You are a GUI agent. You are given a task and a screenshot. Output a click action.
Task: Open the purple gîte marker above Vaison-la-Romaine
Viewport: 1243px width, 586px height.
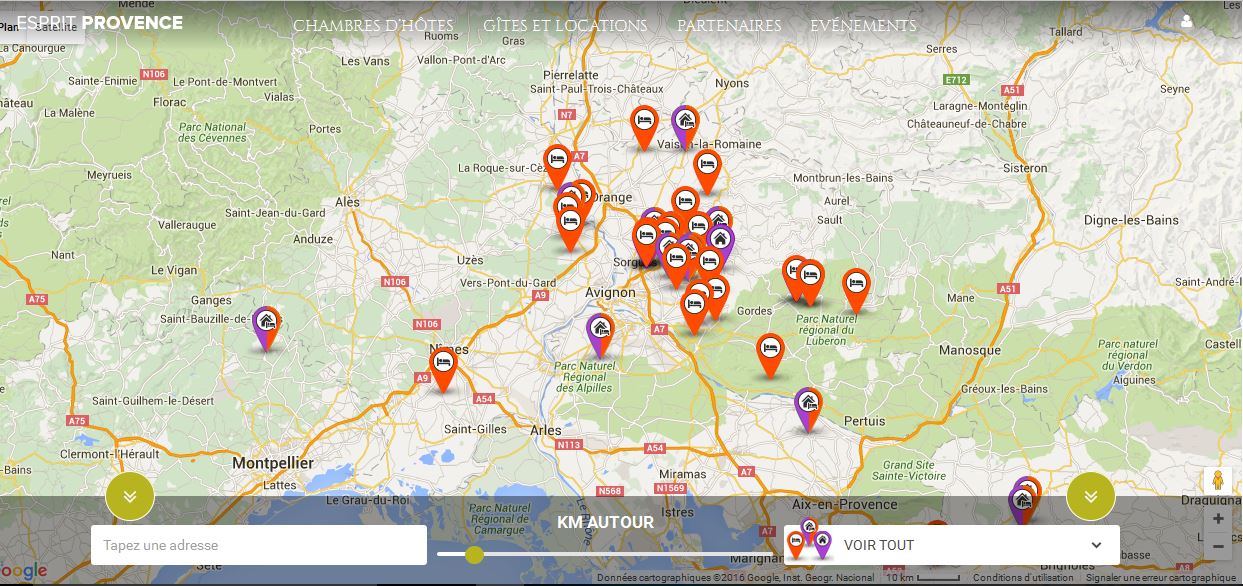tap(685, 127)
